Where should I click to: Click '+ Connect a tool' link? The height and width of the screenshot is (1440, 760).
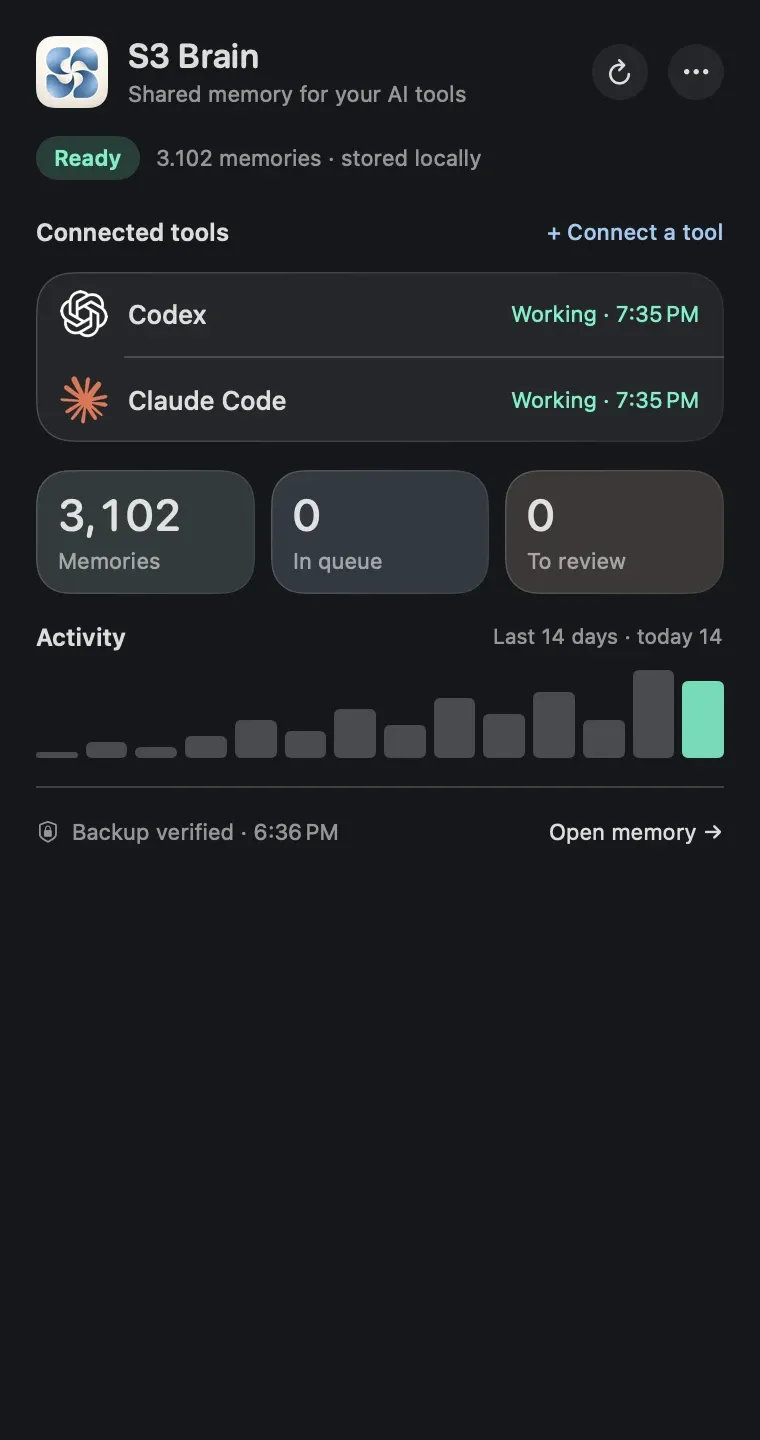635,232
